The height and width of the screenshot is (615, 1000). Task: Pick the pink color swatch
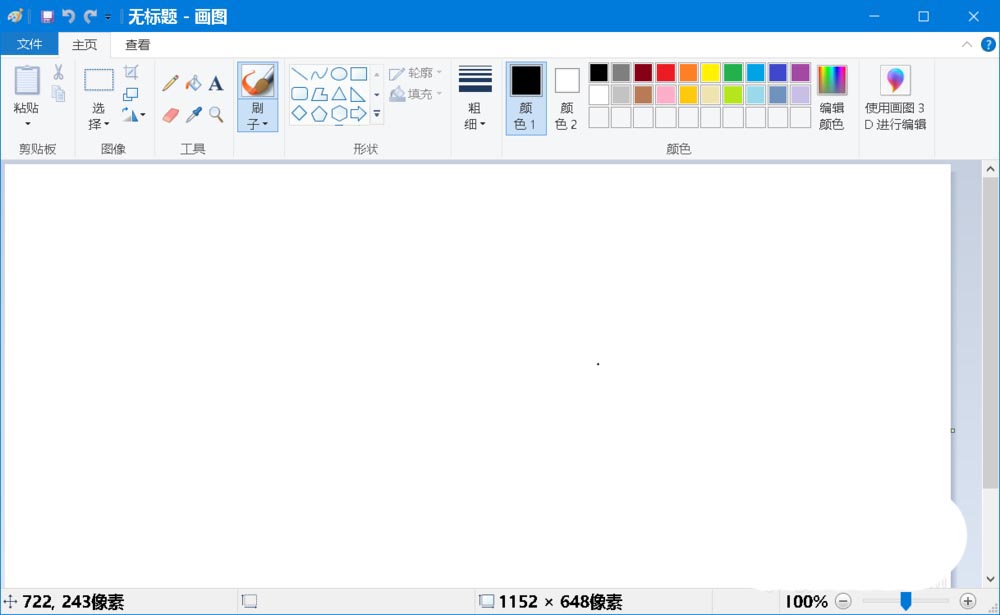665,94
